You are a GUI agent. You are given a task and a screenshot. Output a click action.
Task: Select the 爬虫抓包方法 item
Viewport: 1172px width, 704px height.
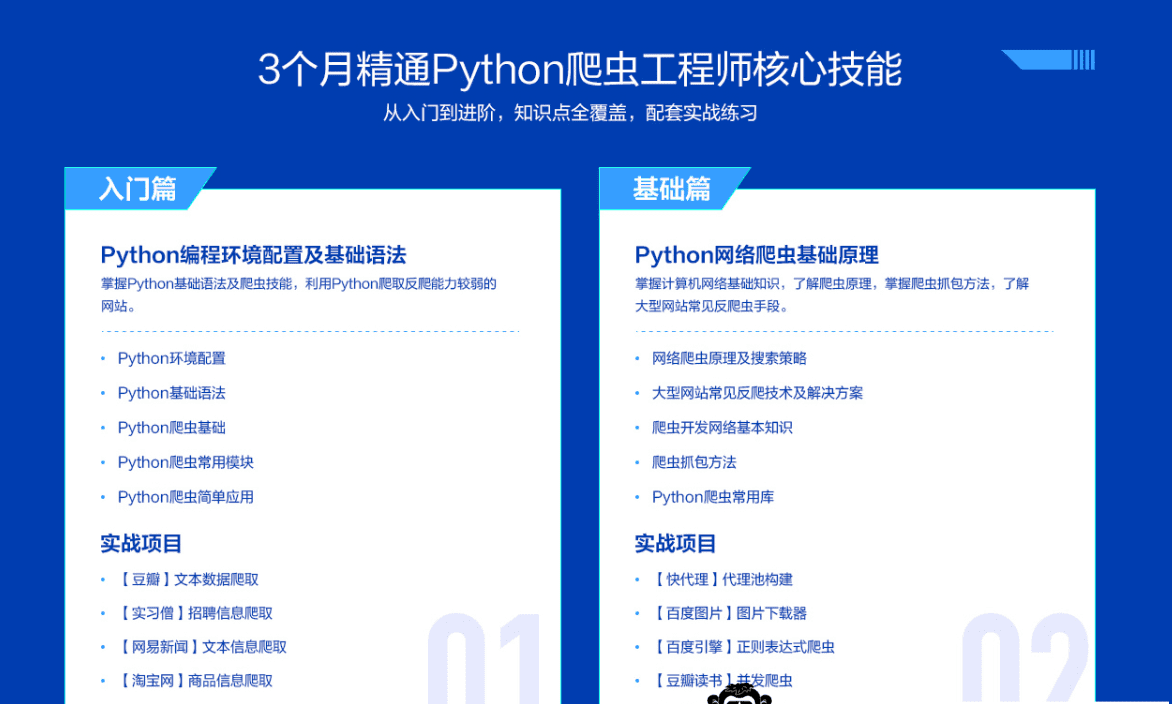(694, 462)
